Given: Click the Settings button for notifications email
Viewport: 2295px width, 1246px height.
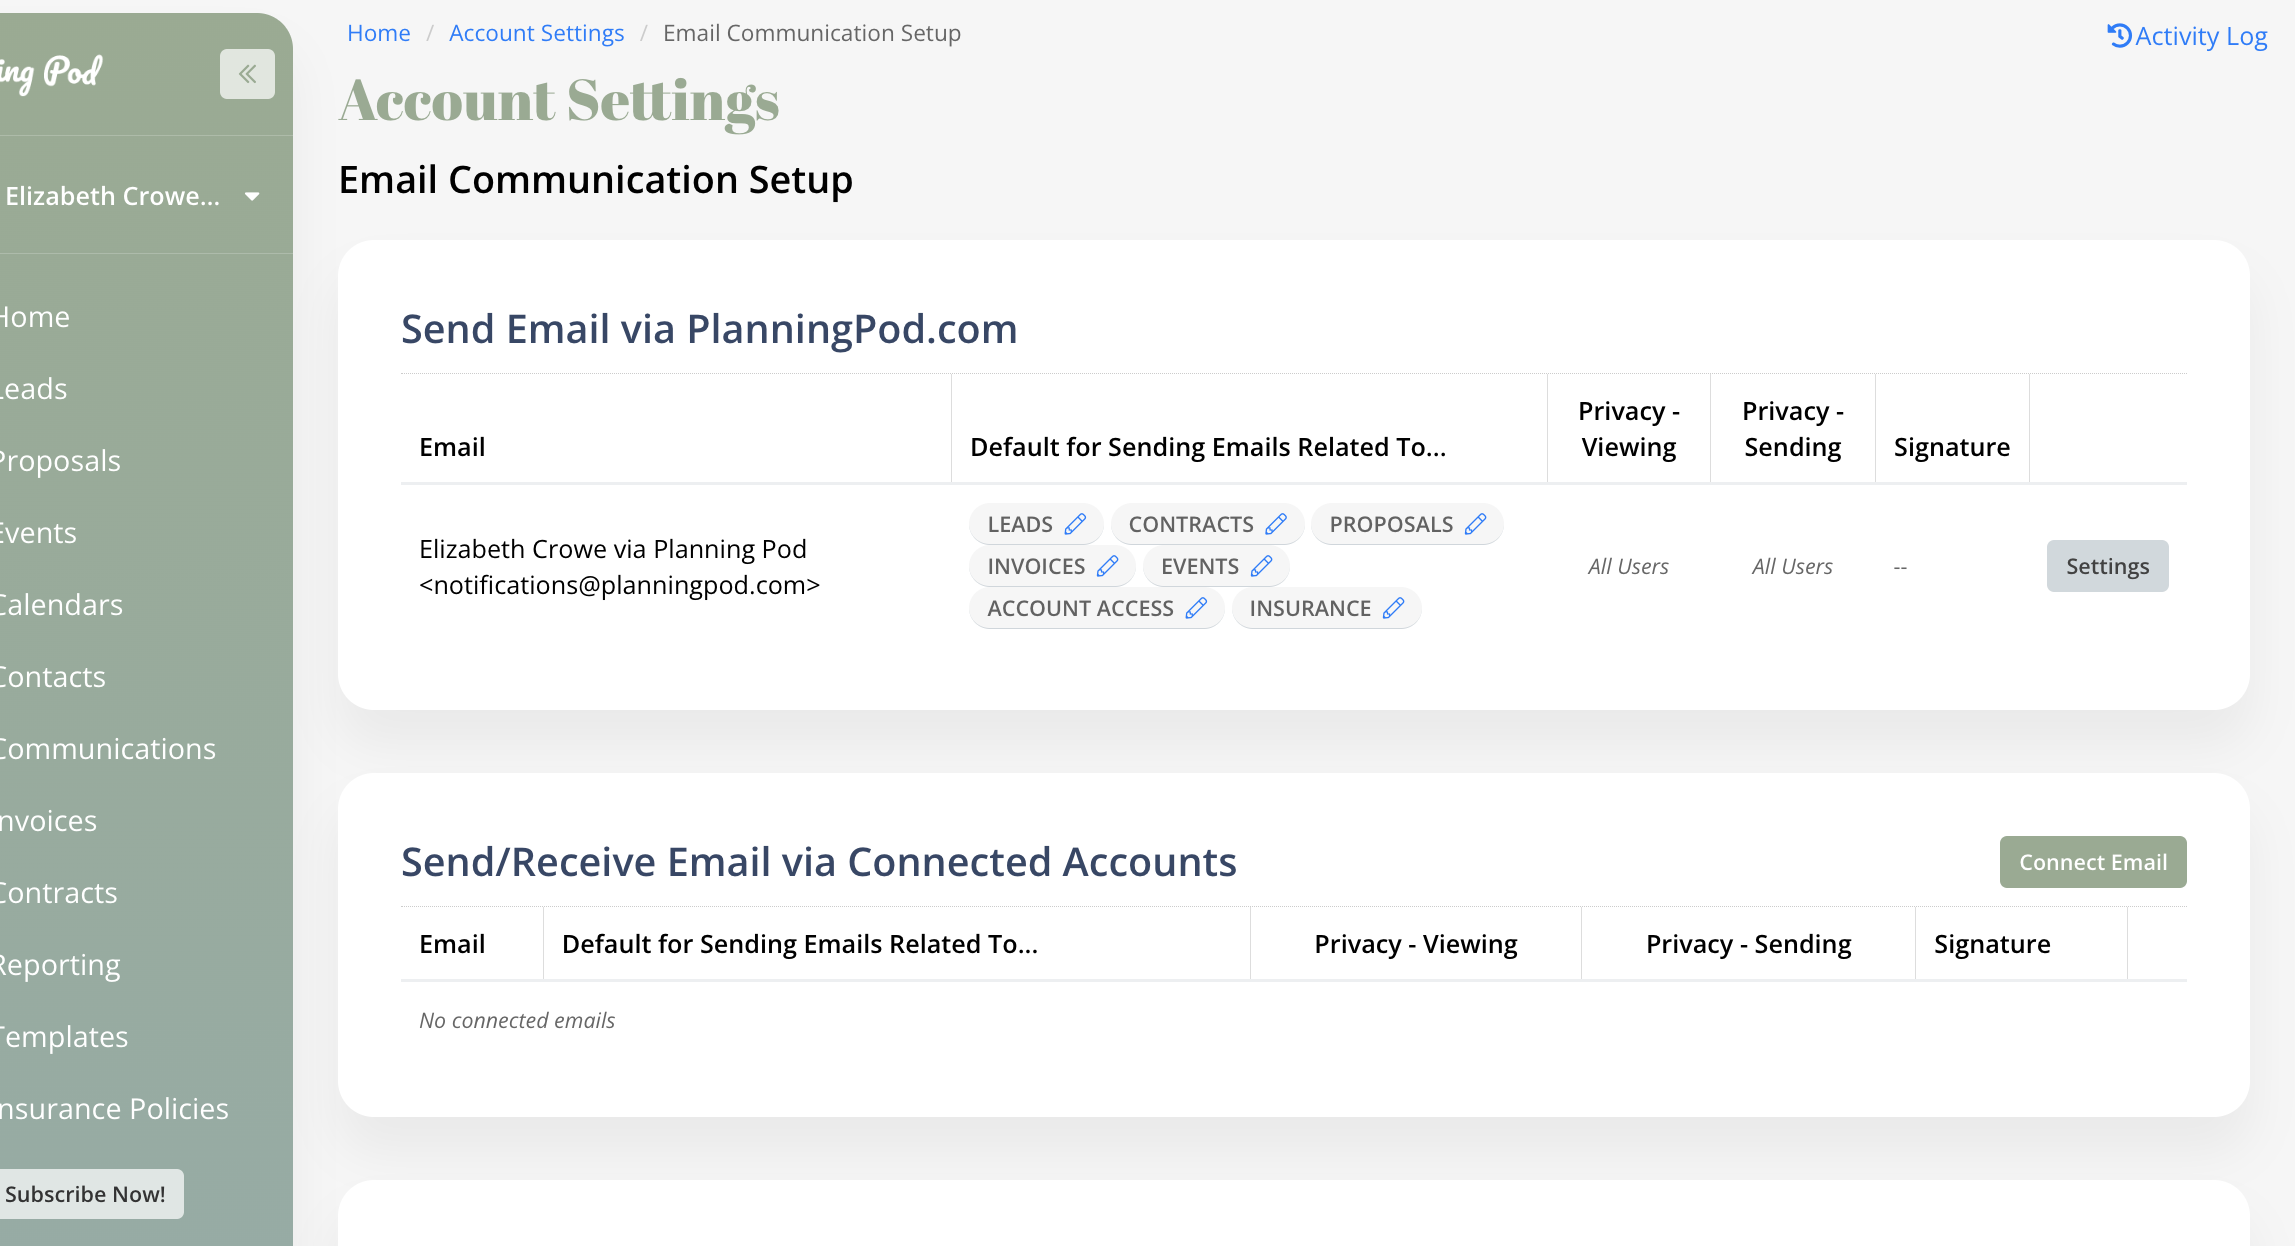Looking at the screenshot, I should [x=2107, y=566].
